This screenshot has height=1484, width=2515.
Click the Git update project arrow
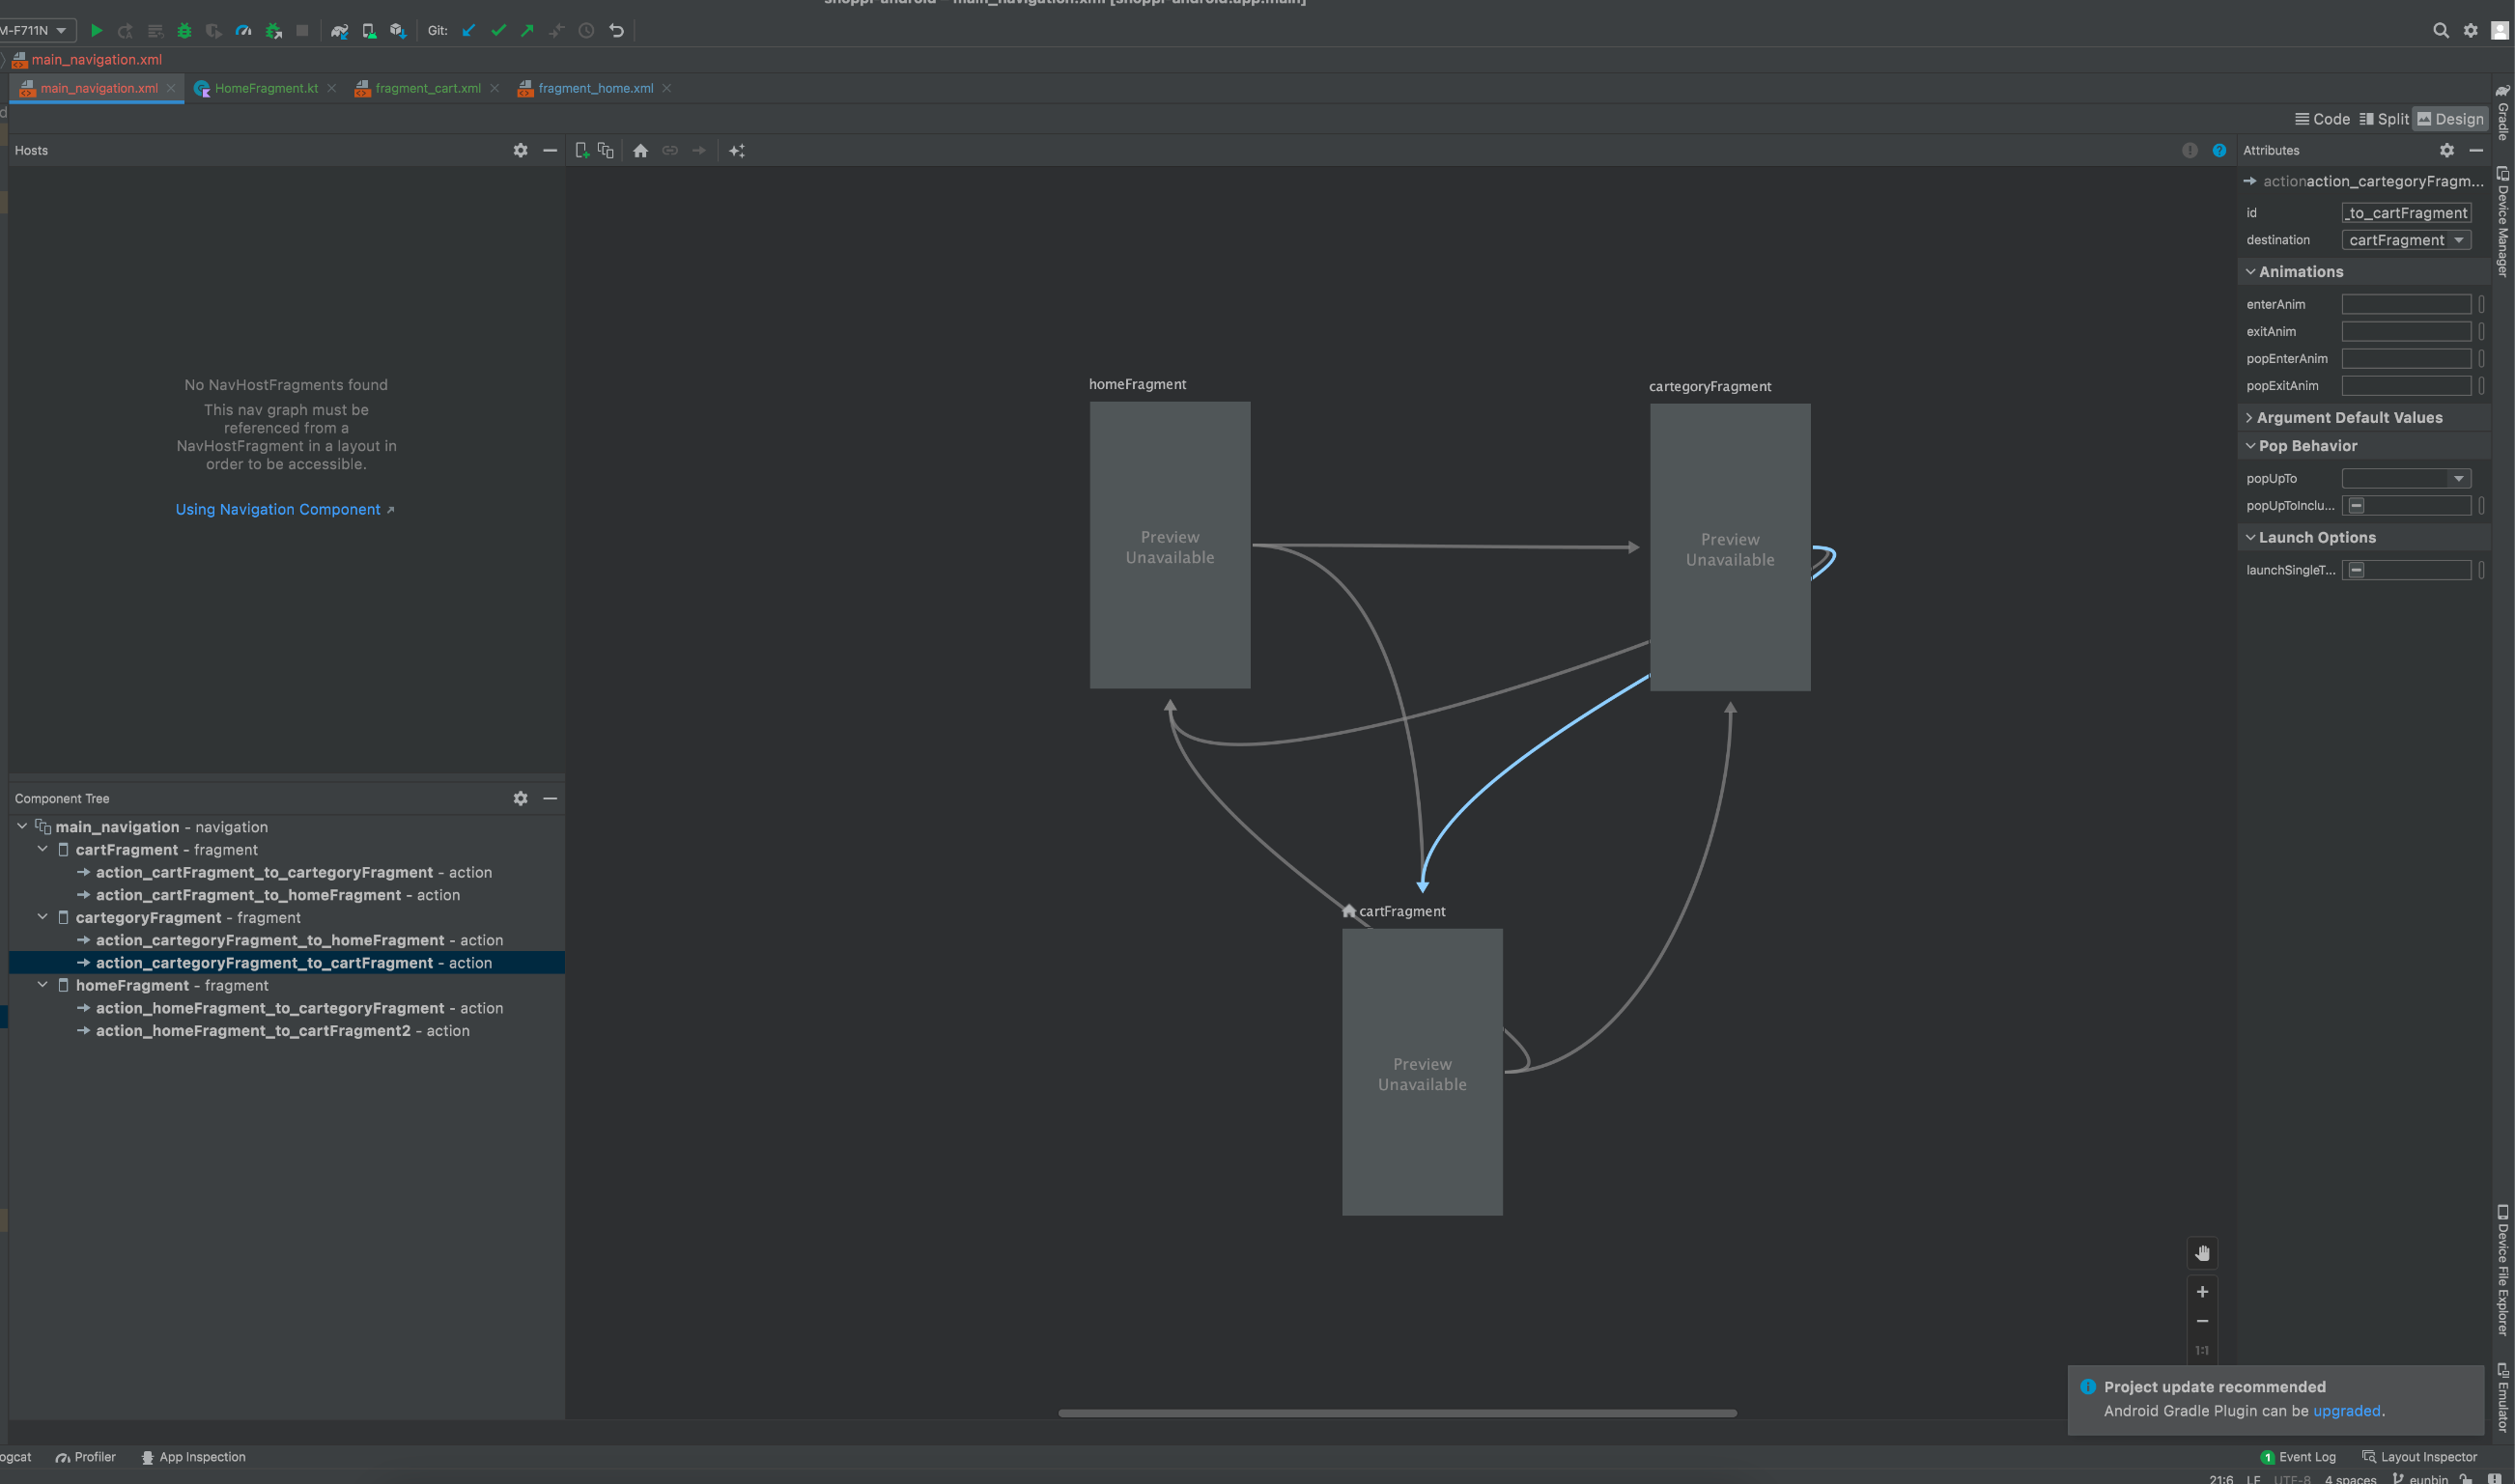click(x=468, y=31)
